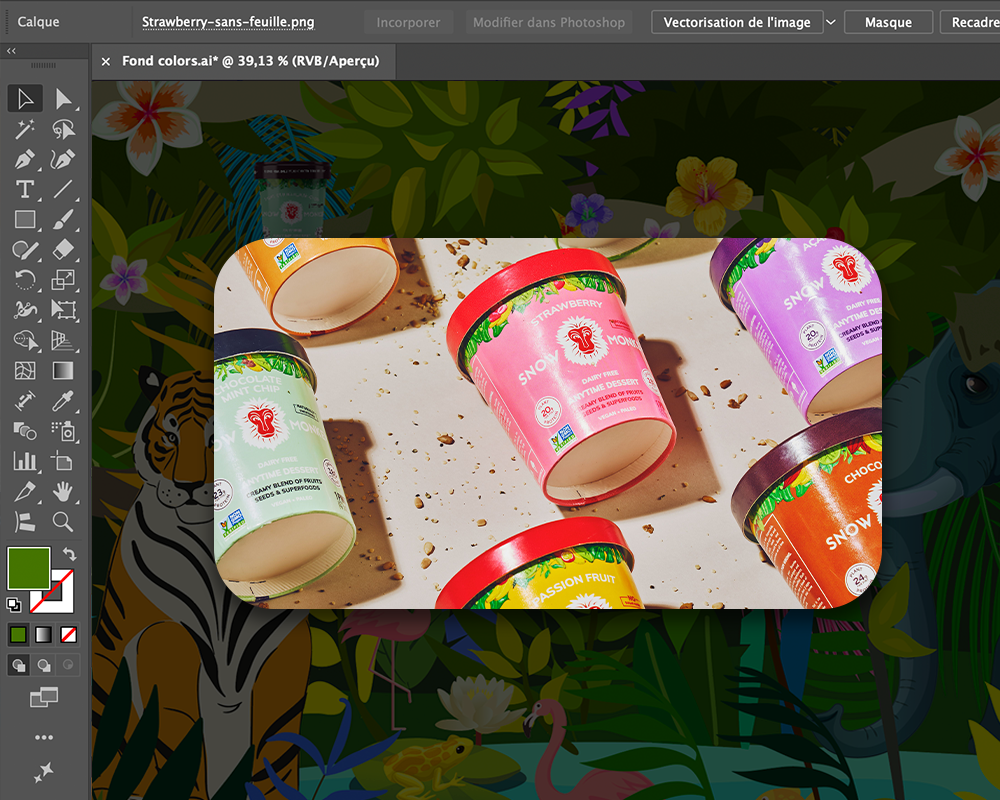
Task: Select the Zoom magnifier tool
Action: tap(63, 522)
